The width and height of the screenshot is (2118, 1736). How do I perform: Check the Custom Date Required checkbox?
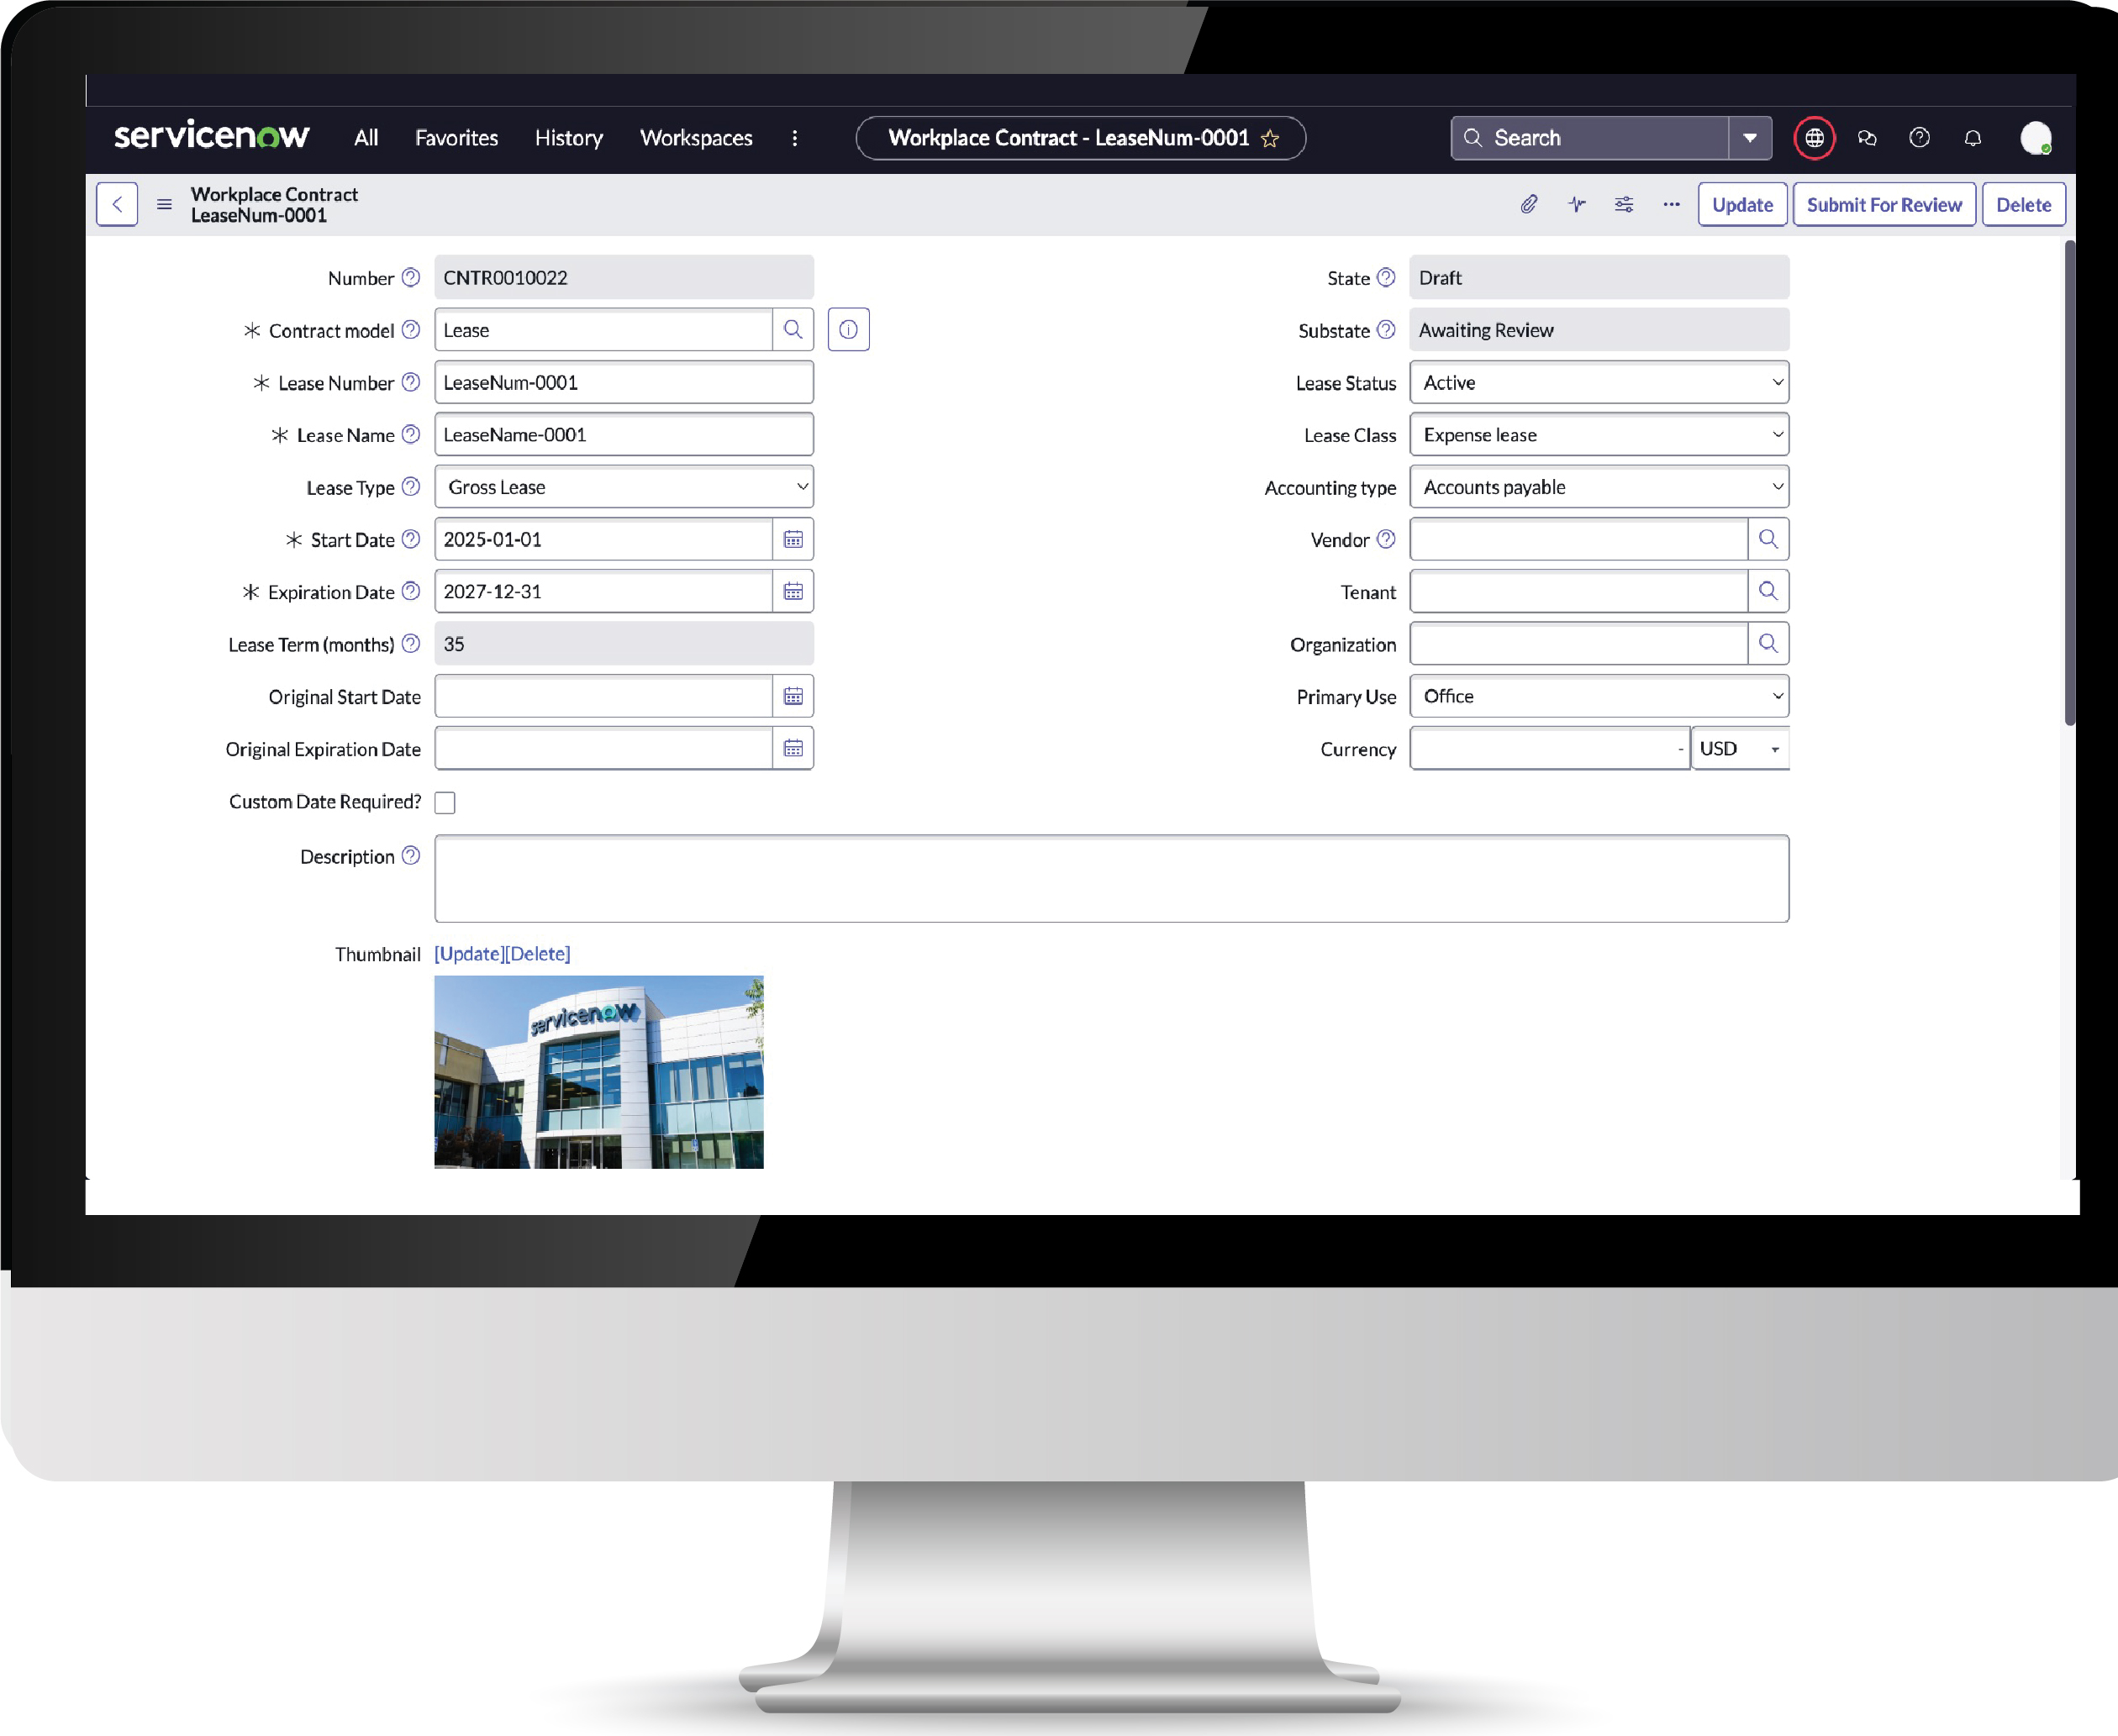click(x=445, y=803)
